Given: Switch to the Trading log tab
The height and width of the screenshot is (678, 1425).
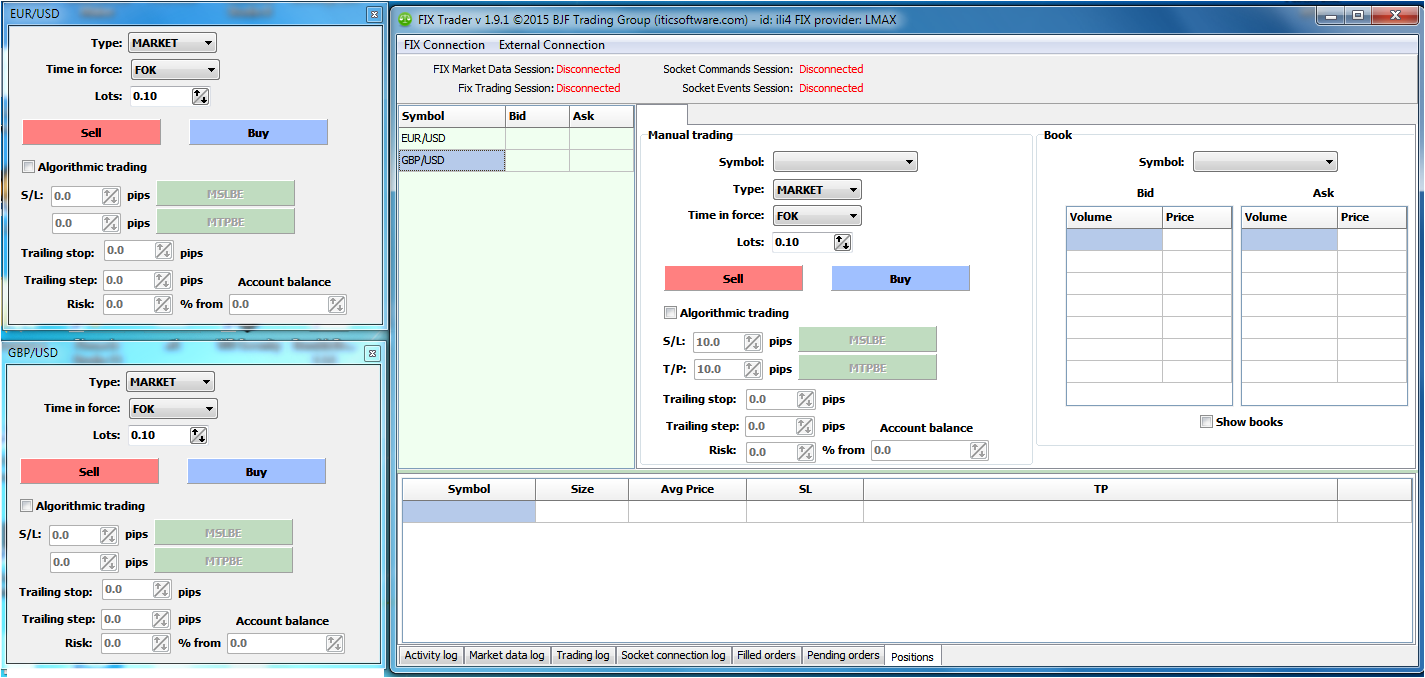Looking at the screenshot, I should 583,655.
